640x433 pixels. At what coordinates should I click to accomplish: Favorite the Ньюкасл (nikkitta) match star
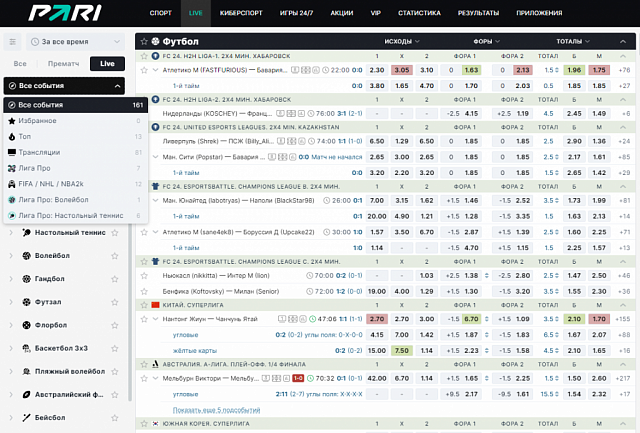144,275
